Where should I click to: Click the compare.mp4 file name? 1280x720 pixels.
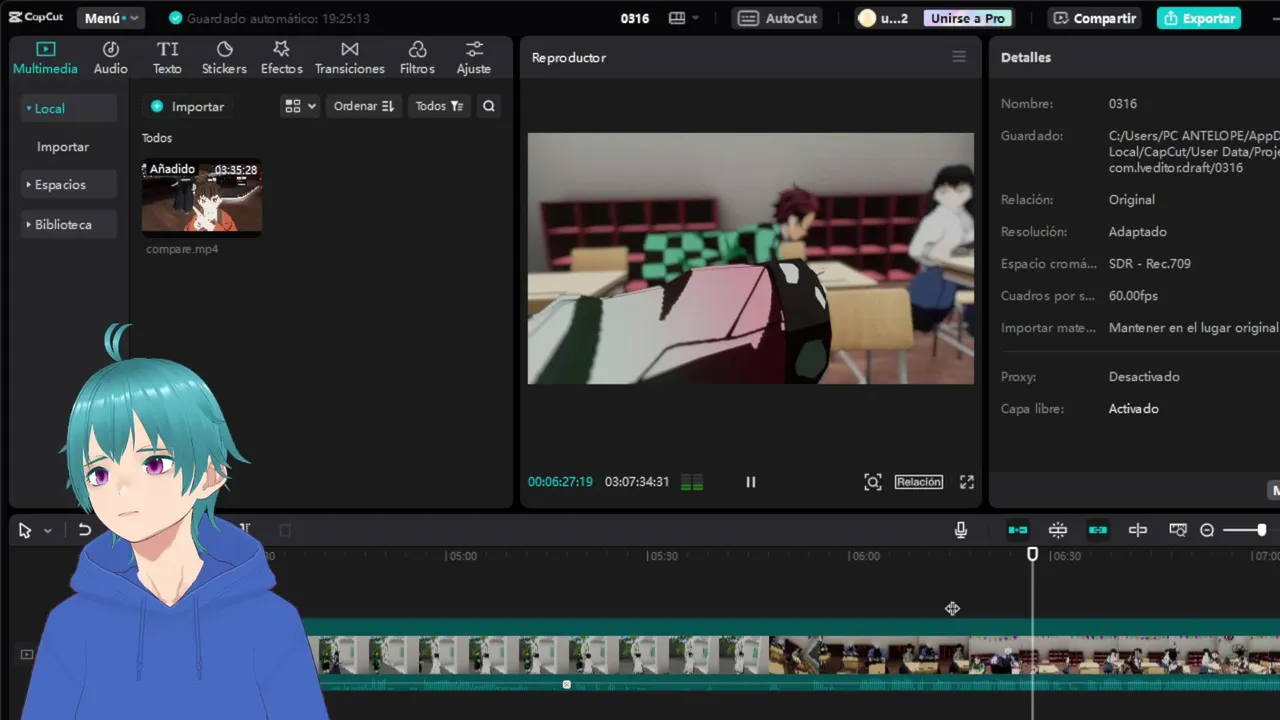pyautogui.click(x=182, y=249)
